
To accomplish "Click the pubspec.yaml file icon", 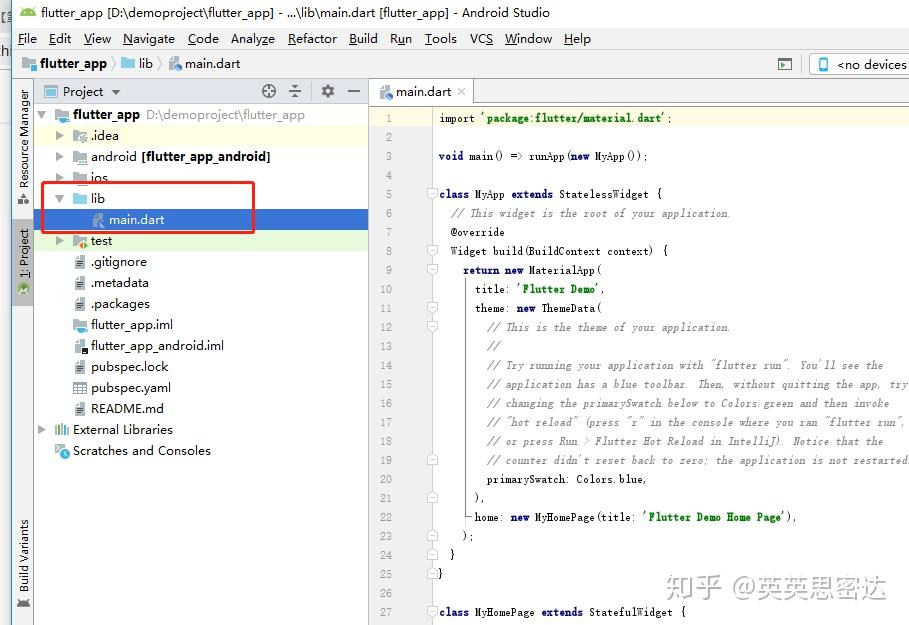I will click(x=80, y=388).
